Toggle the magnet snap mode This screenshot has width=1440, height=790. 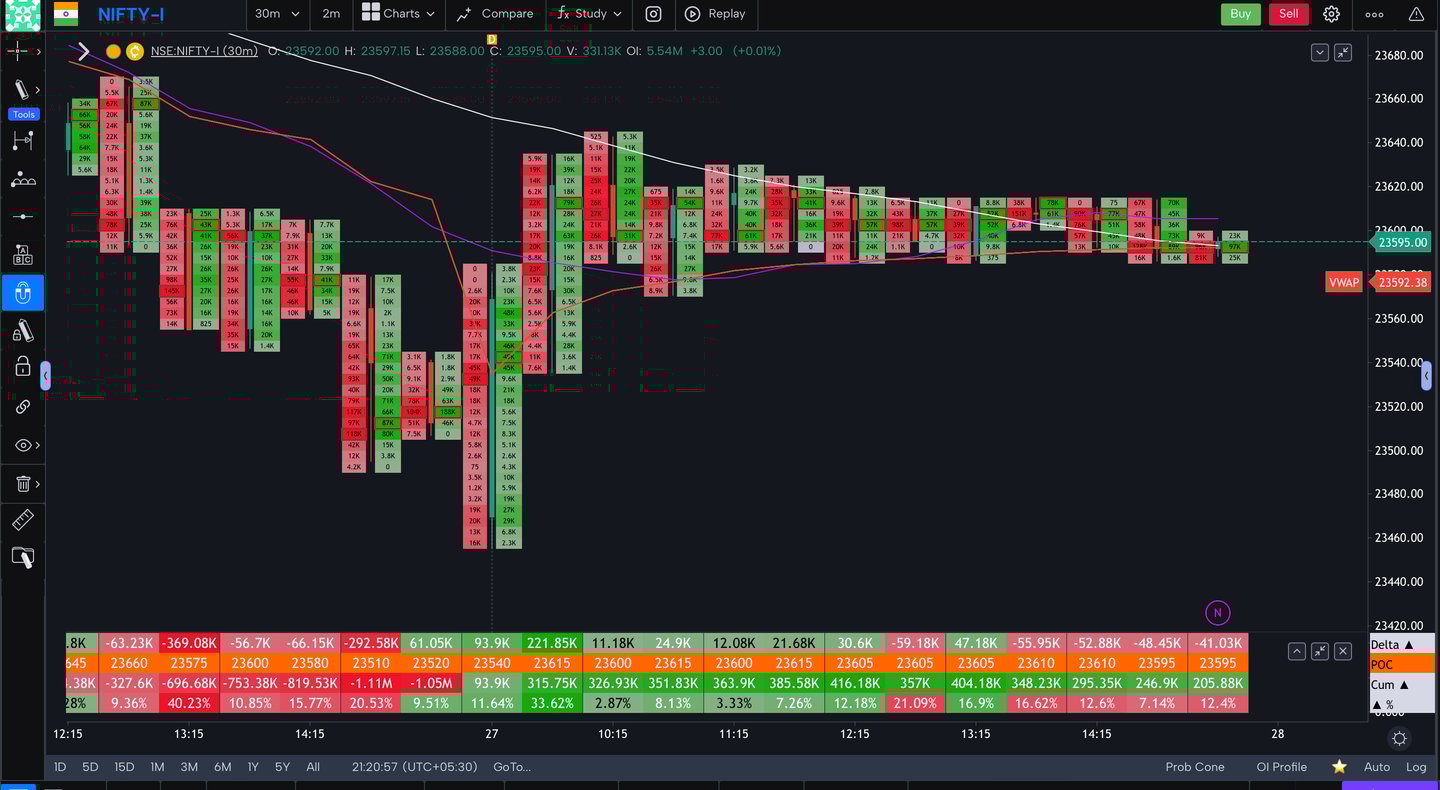[22, 293]
